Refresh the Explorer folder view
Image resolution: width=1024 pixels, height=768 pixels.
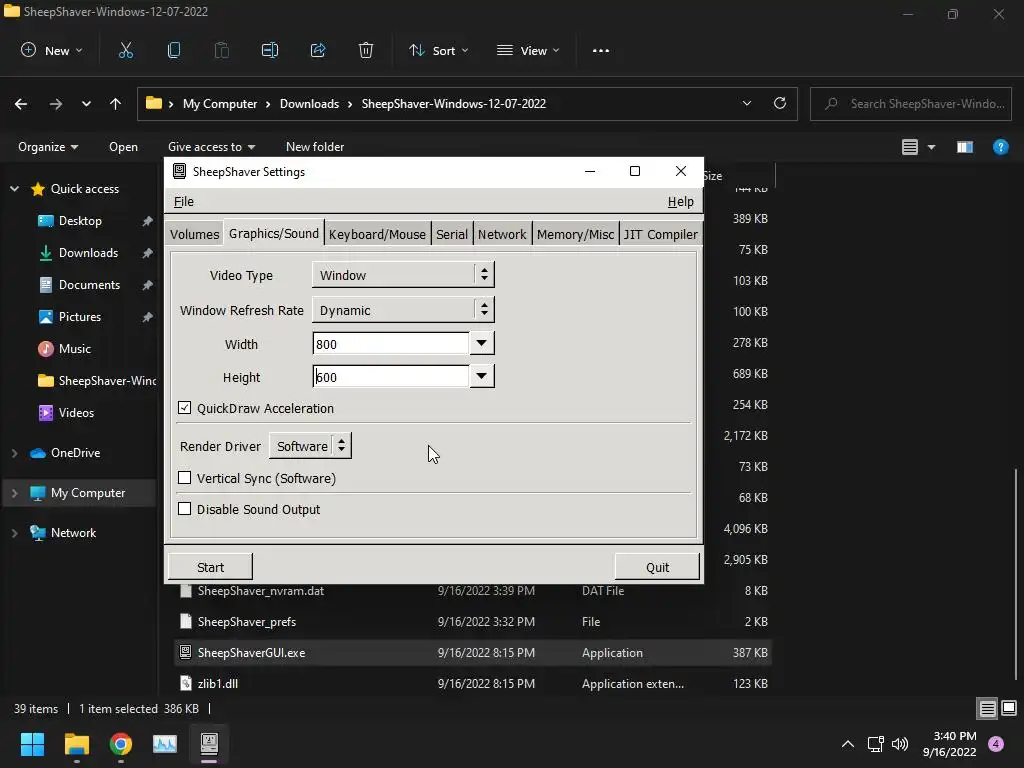point(780,103)
